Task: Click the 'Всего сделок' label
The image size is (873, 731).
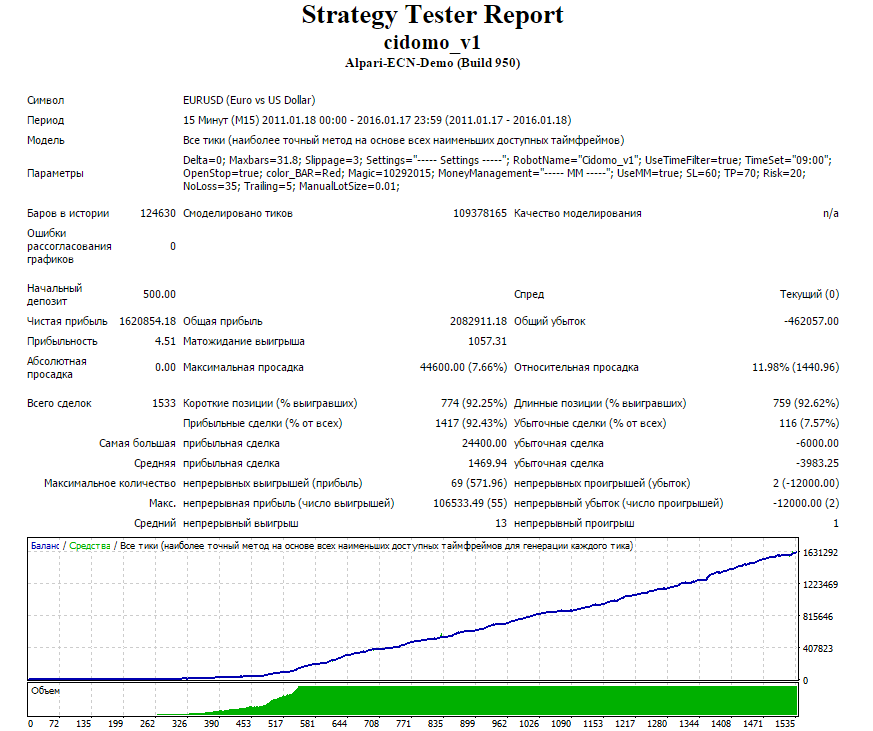Action: pyautogui.click(x=60, y=403)
